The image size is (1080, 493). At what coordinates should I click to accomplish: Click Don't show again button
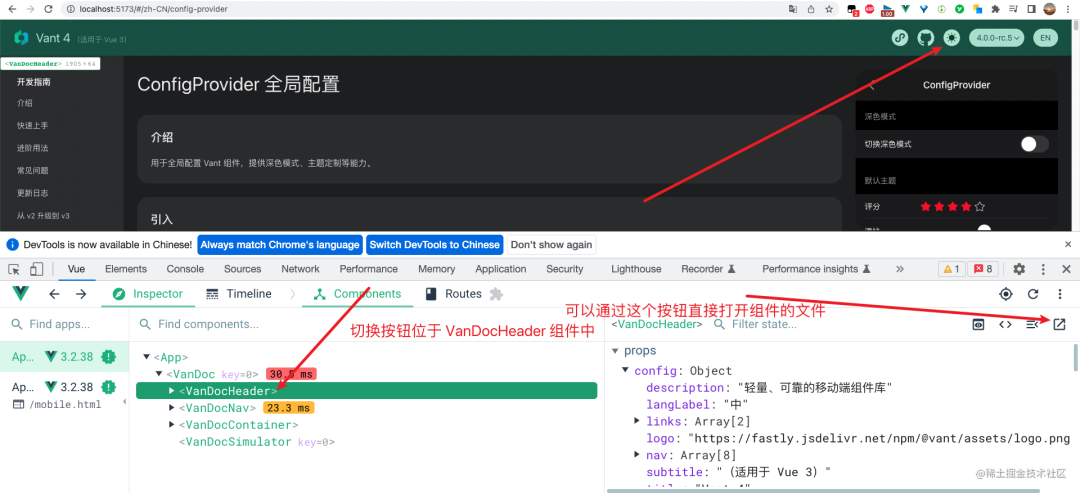point(551,244)
